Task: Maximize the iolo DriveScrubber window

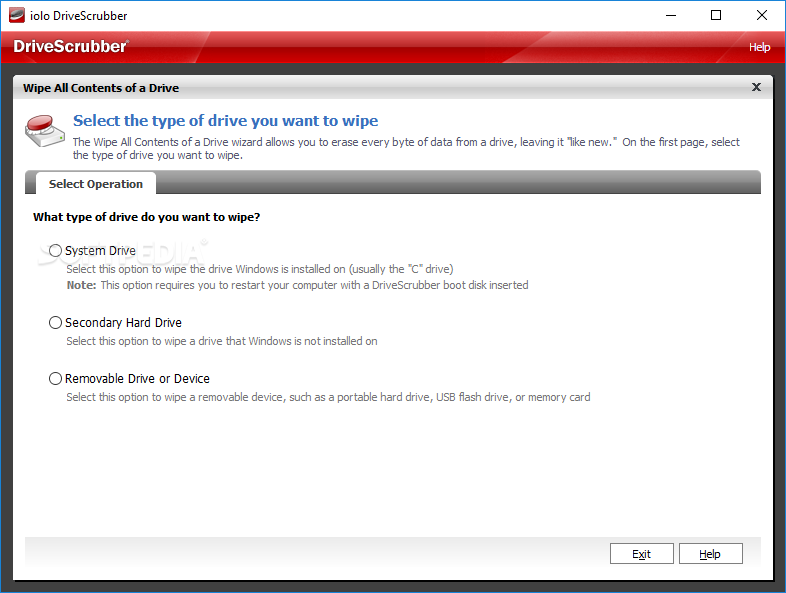Action: [x=716, y=16]
